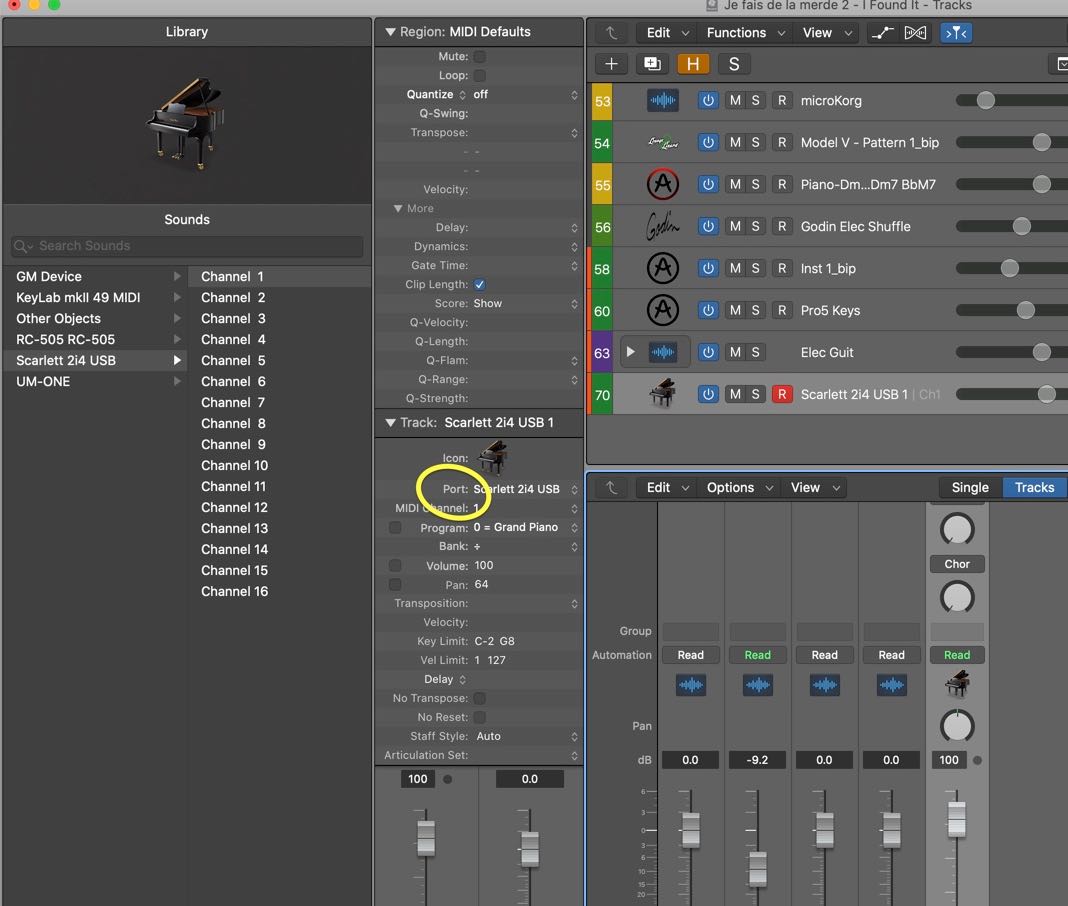Image resolution: width=1068 pixels, height=906 pixels.
Task: Click the Godin Elec Shuffle track icon
Action: coord(662,227)
